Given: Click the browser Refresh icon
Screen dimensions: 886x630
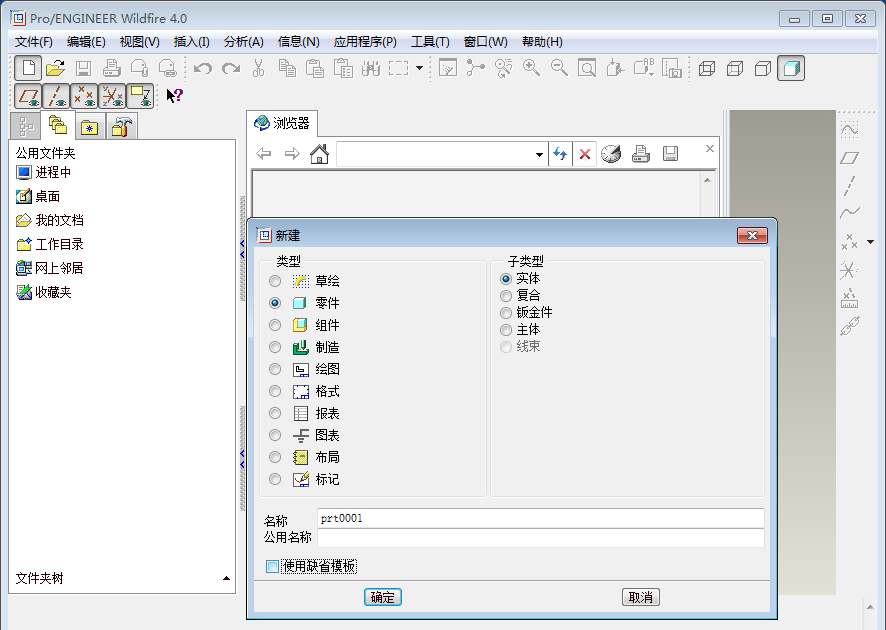Looking at the screenshot, I should (560, 154).
